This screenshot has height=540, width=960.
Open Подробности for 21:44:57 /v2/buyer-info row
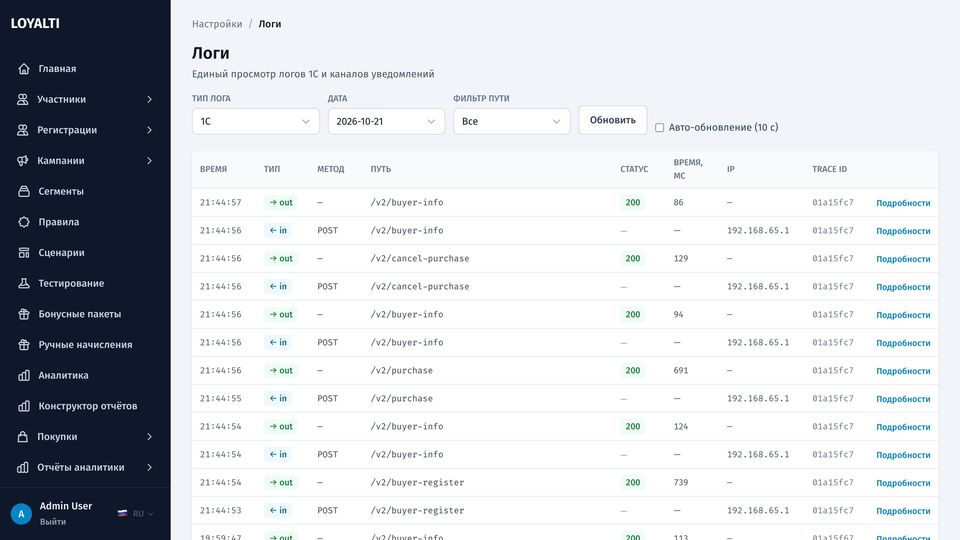click(903, 203)
